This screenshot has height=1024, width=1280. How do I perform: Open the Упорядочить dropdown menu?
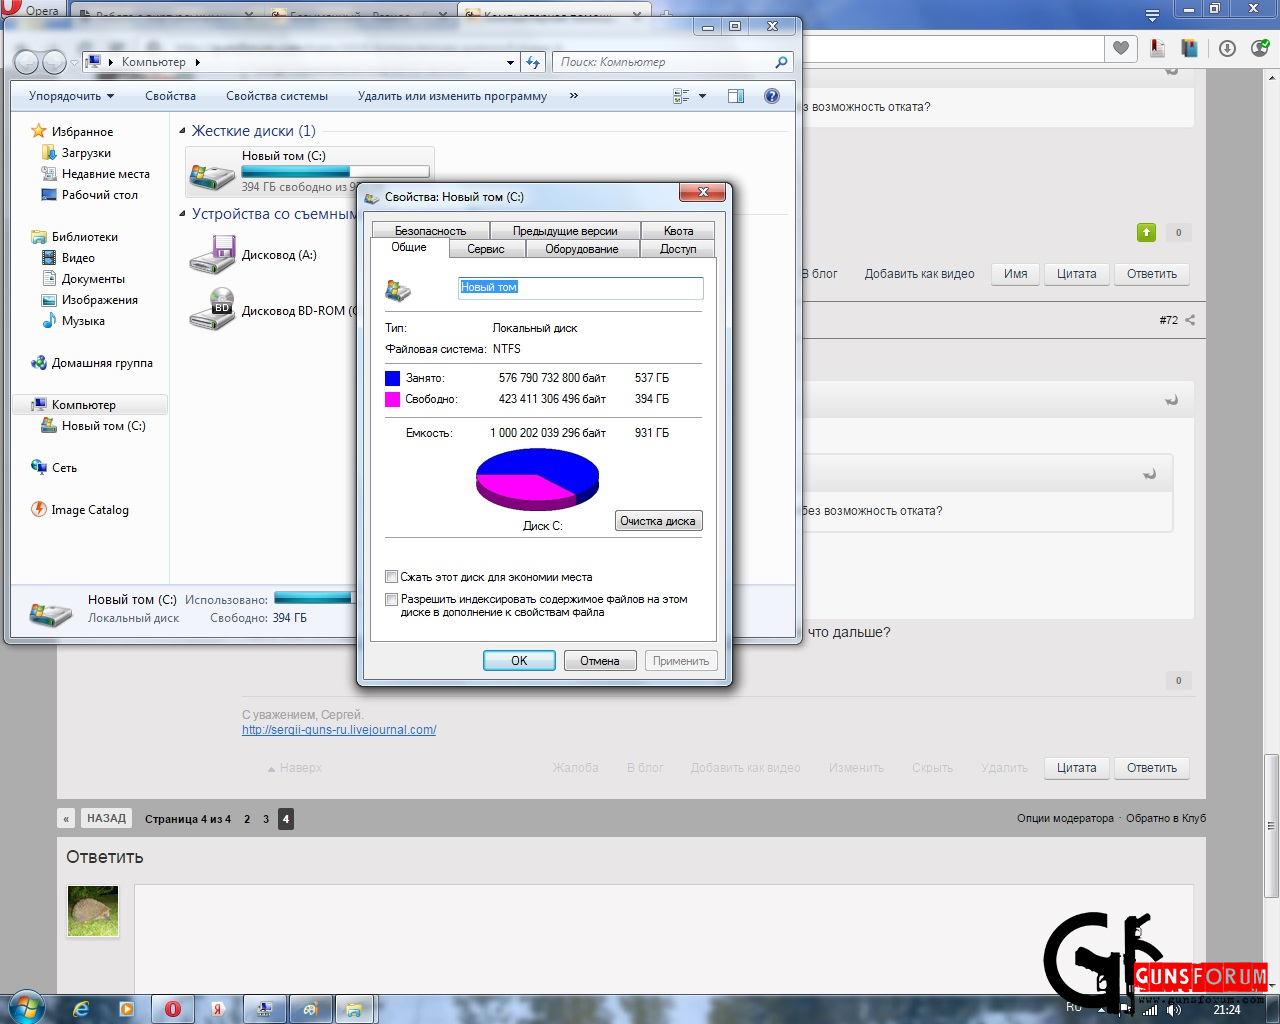click(x=71, y=96)
